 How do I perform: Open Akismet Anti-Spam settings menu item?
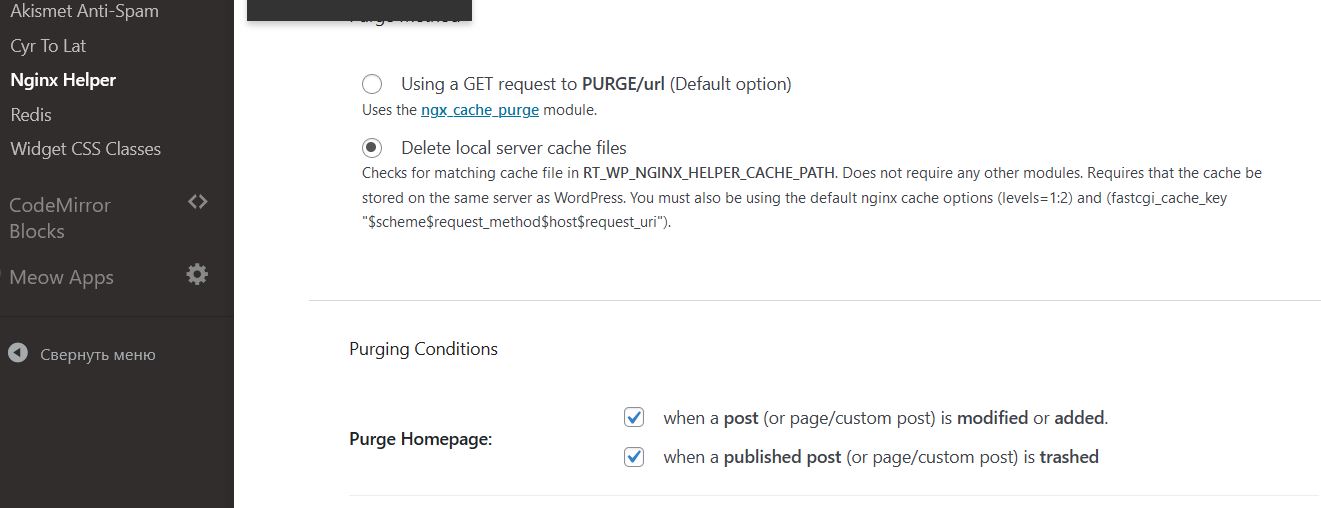click(x=84, y=12)
